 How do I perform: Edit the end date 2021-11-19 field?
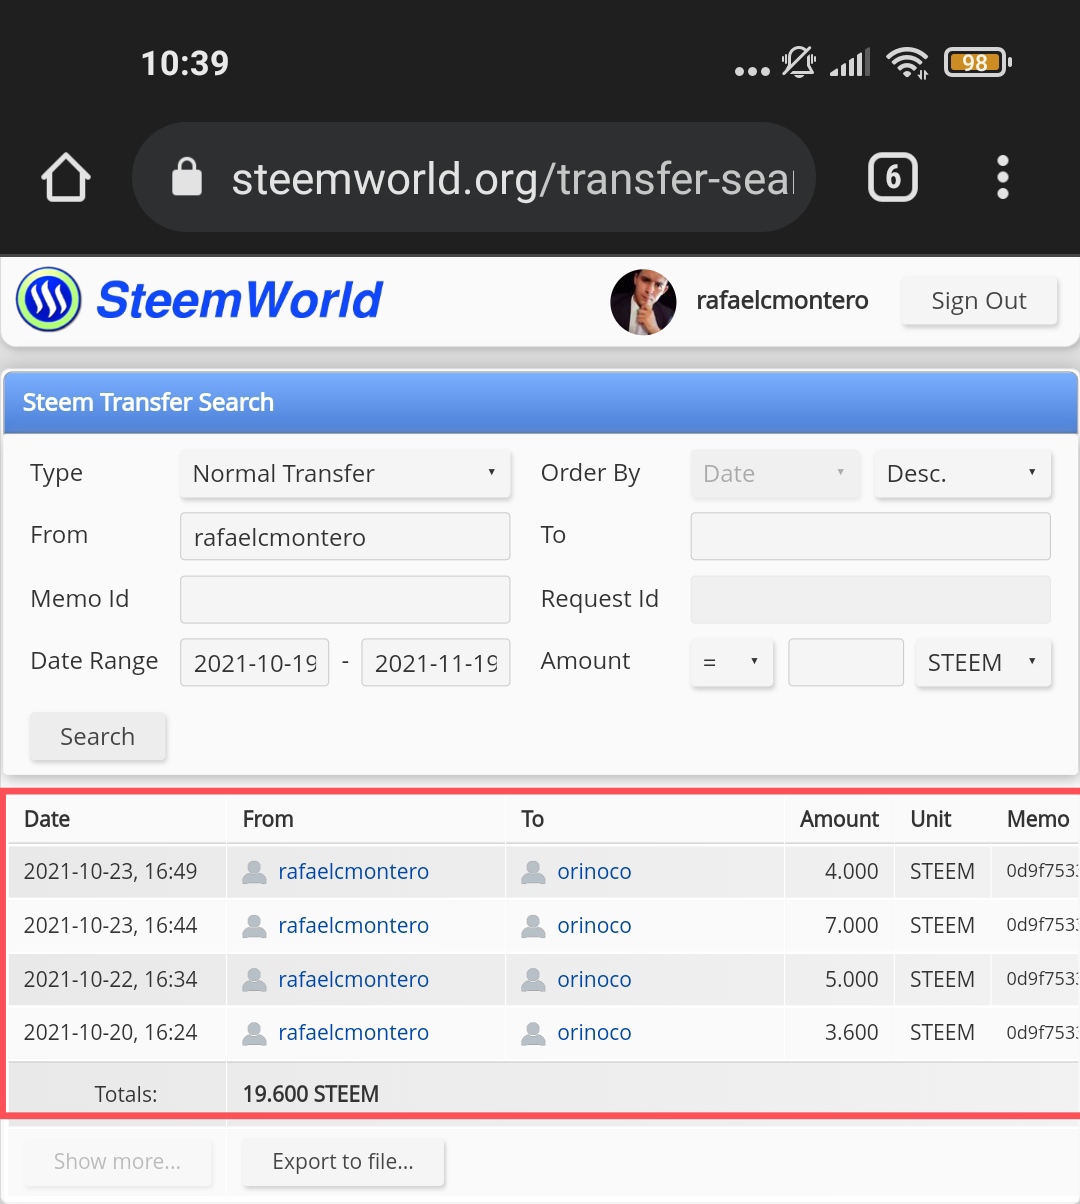pos(436,662)
